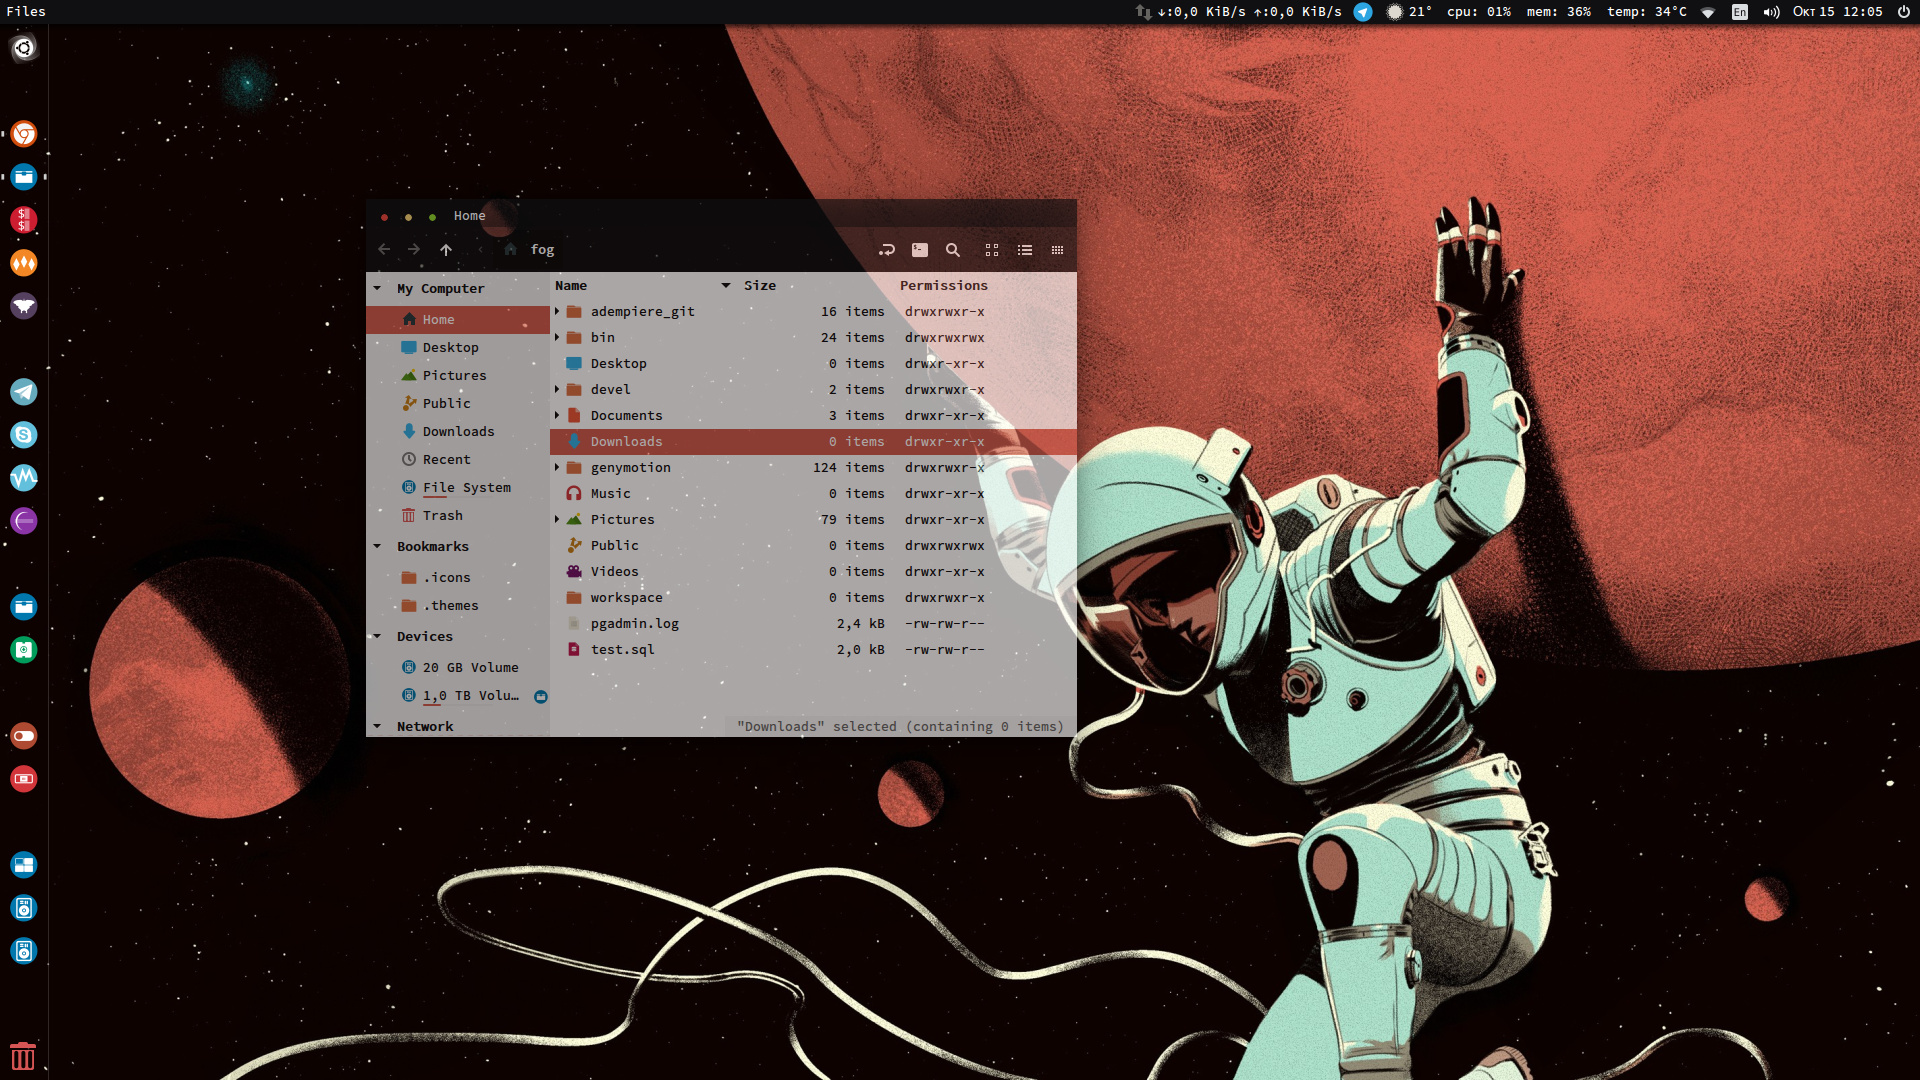Click the fog path button
The image size is (1920, 1080).
tap(542, 250)
